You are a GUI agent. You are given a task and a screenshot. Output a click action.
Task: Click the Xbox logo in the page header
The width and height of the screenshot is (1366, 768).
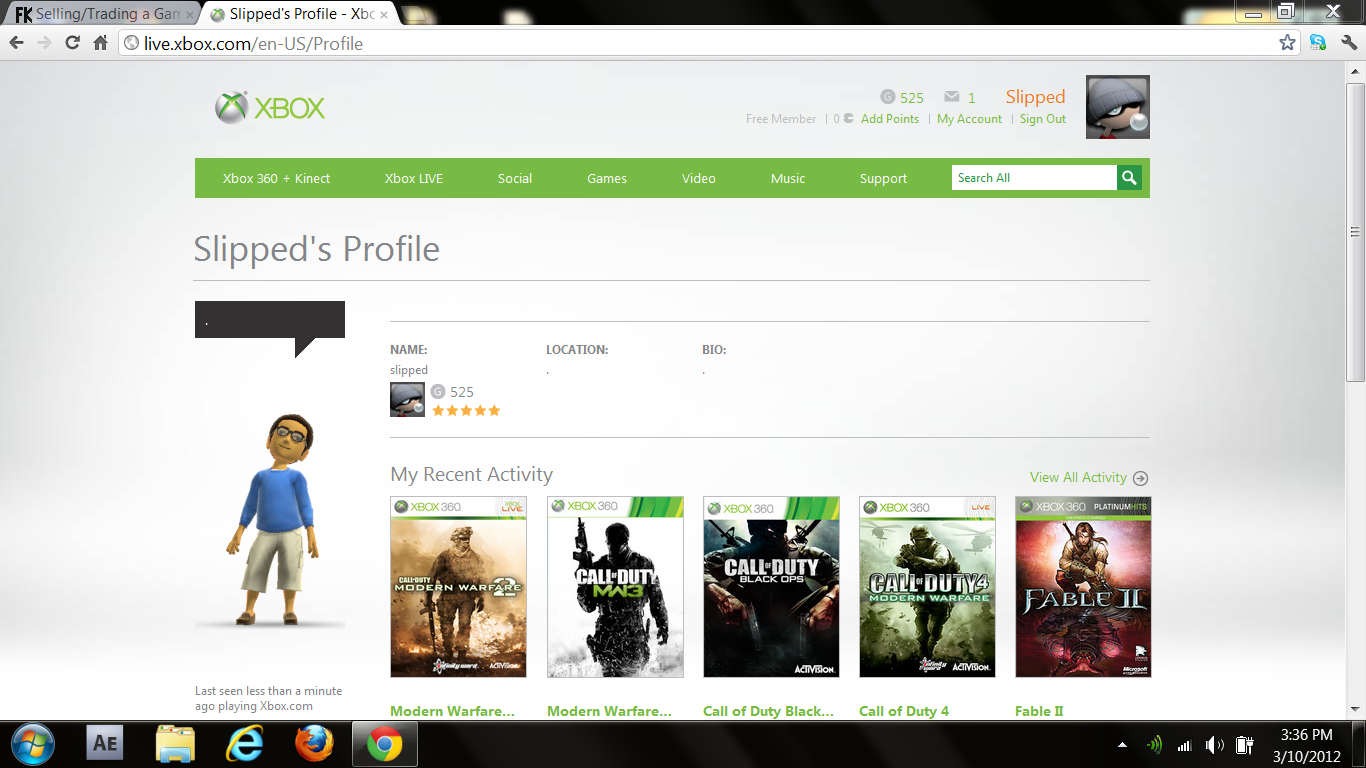coord(270,108)
